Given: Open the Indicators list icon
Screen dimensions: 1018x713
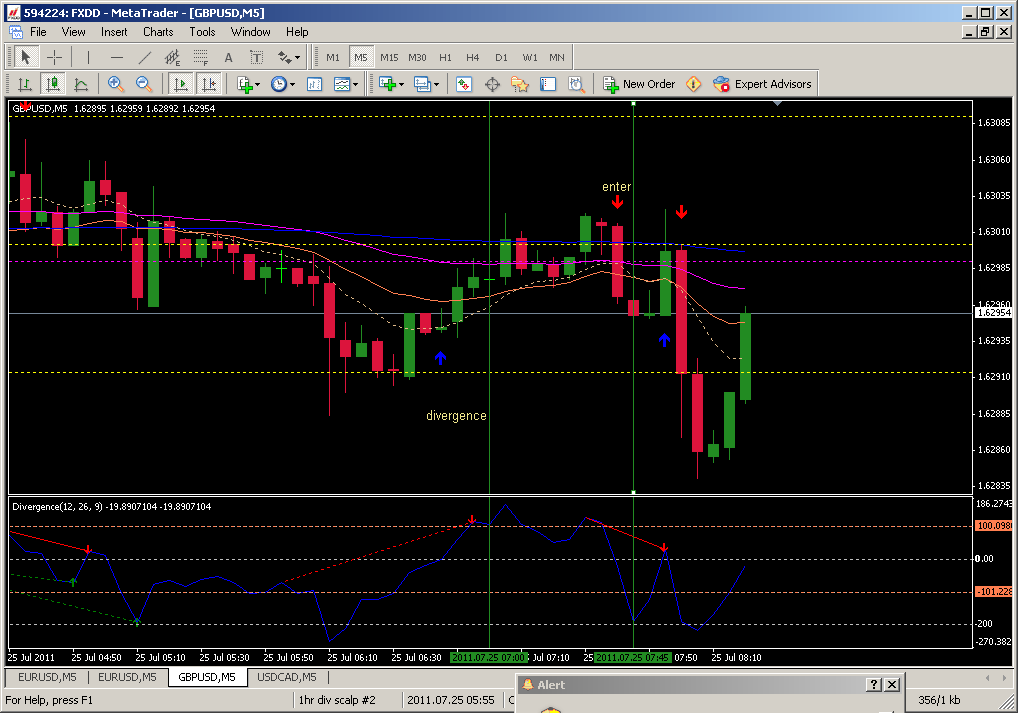Looking at the screenshot, I should [x=245, y=84].
